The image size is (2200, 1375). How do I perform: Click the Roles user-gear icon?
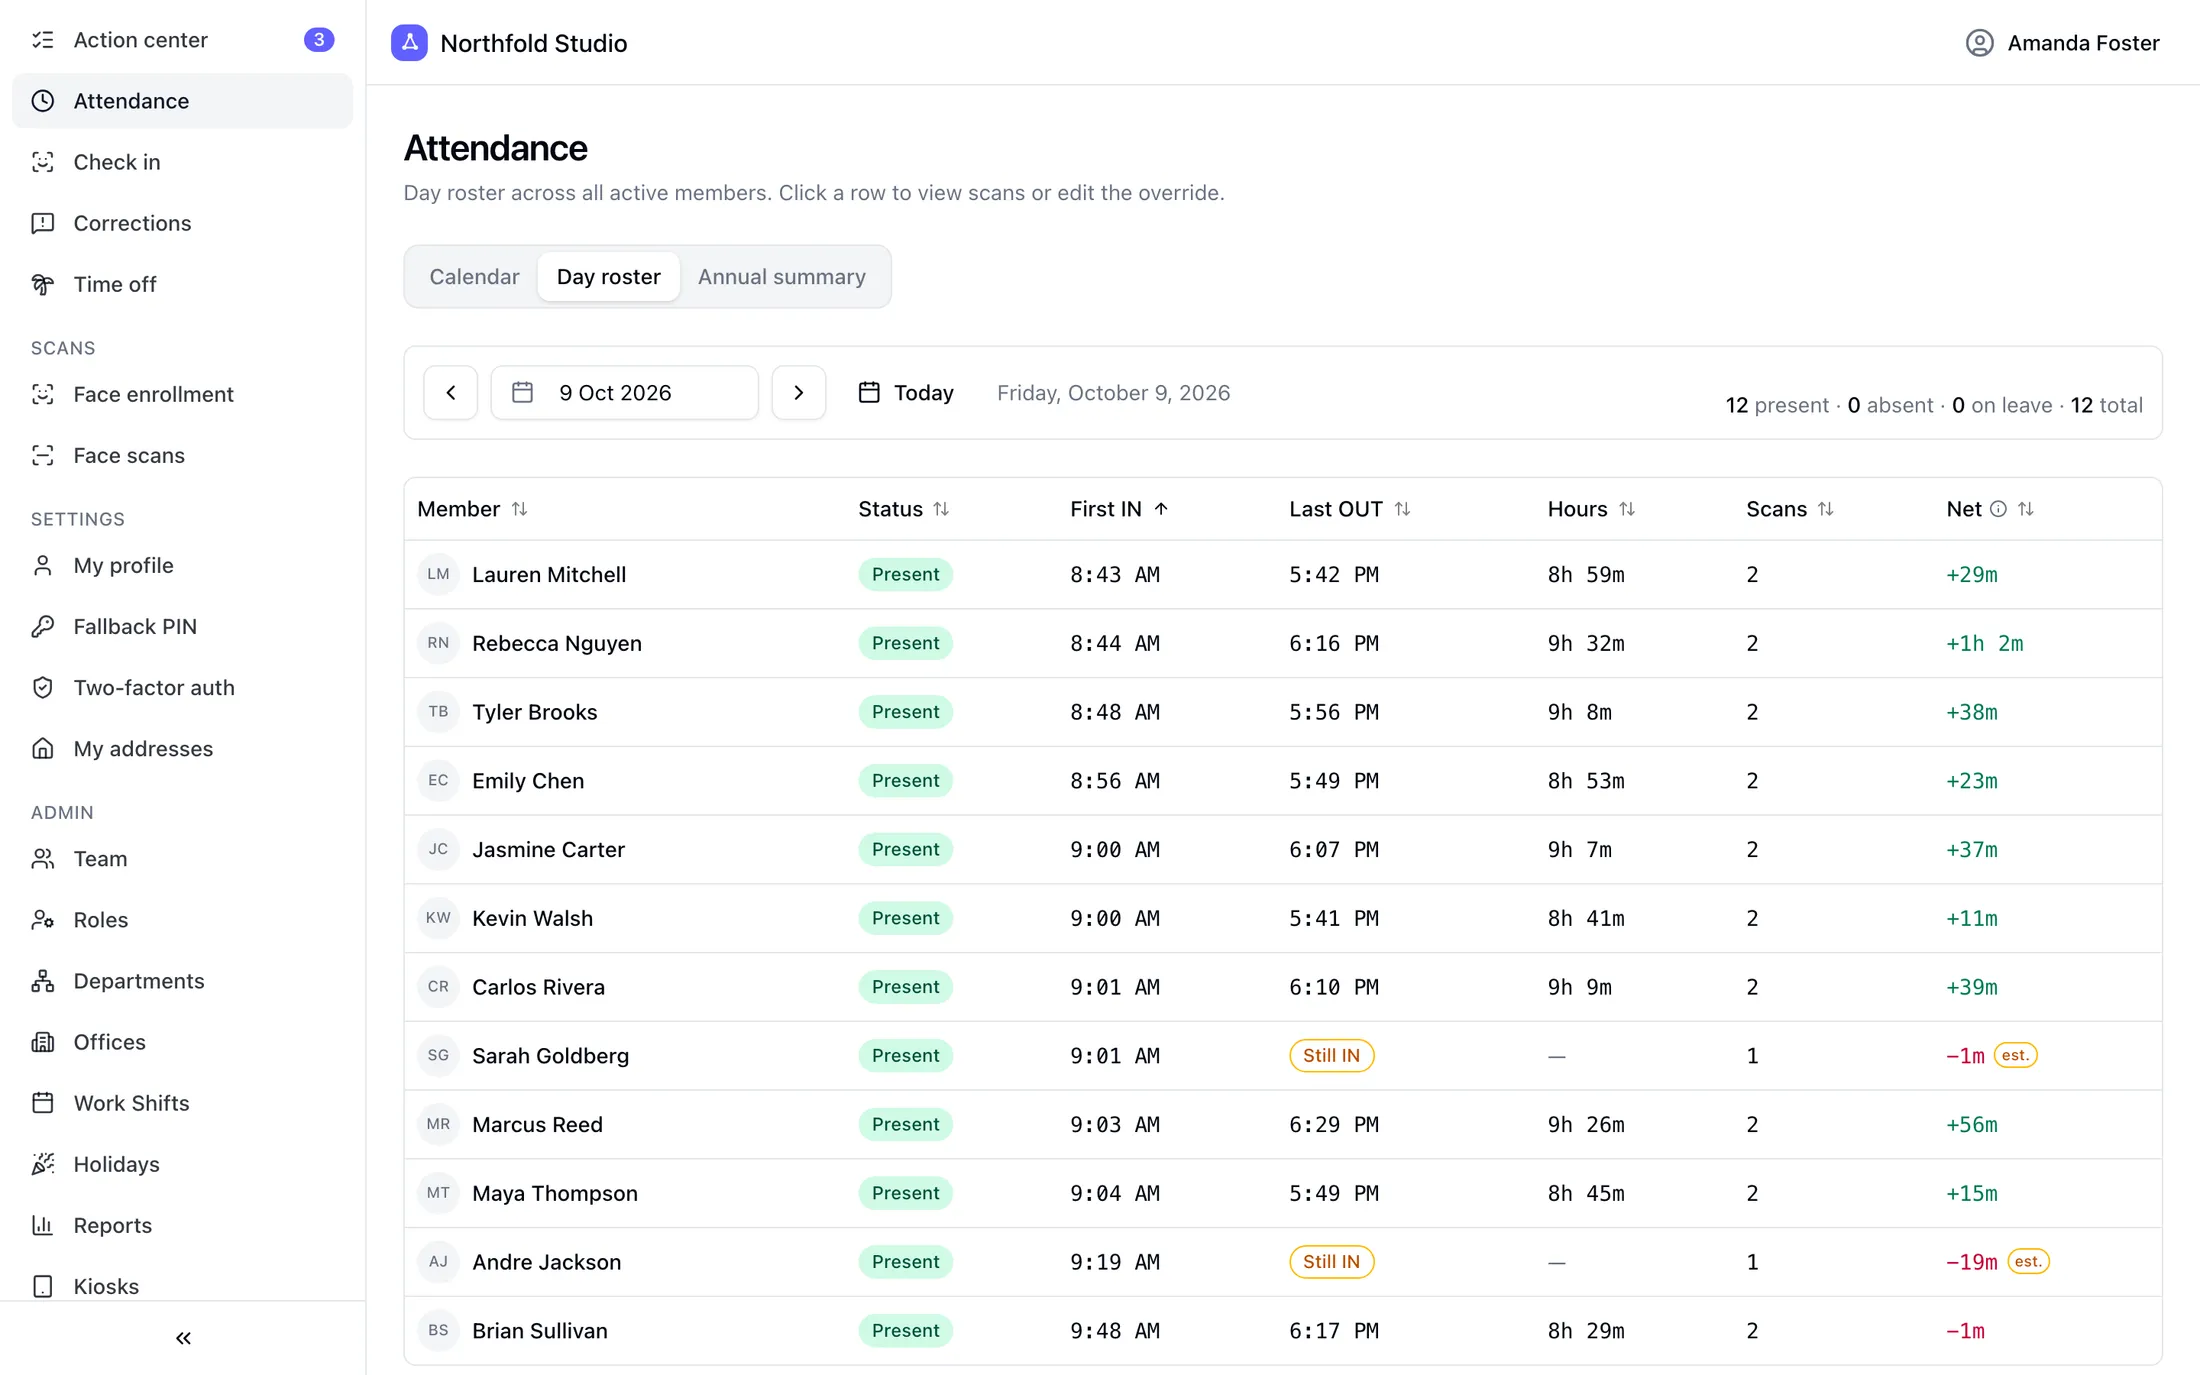(43, 919)
